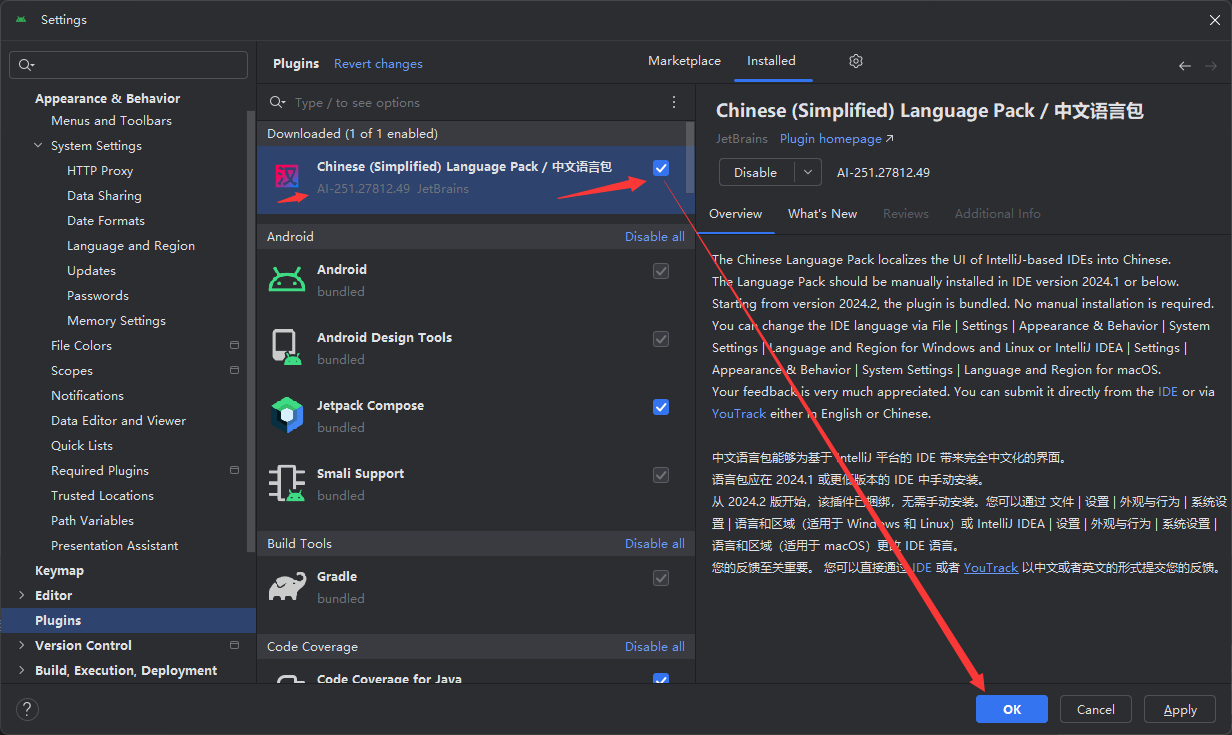Click Disable all for Android group
The width and height of the screenshot is (1232, 735).
click(x=655, y=237)
